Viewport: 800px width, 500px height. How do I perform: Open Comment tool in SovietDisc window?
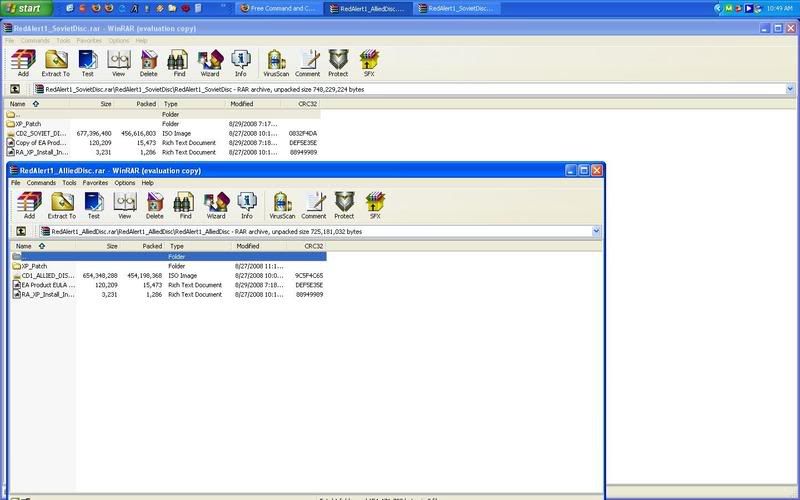click(308, 63)
